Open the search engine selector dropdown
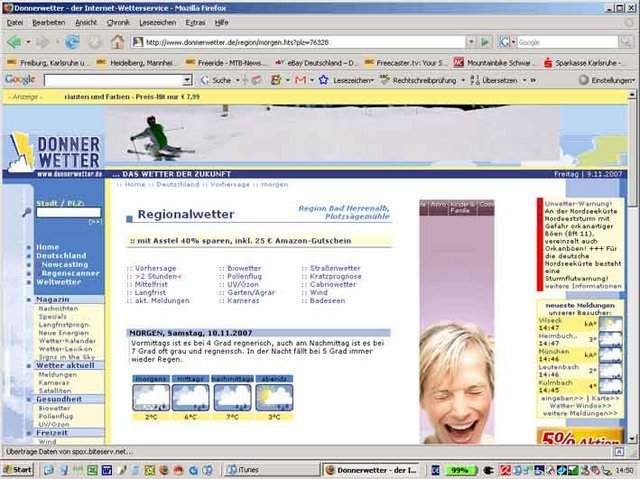640x479 pixels. [513, 42]
